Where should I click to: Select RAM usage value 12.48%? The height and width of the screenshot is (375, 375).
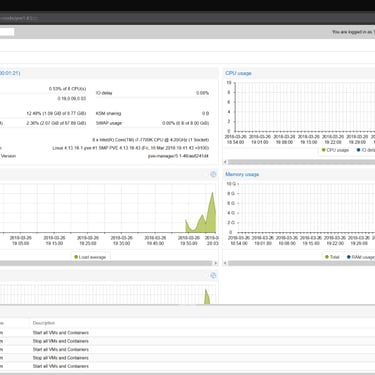click(x=56, y=113)
